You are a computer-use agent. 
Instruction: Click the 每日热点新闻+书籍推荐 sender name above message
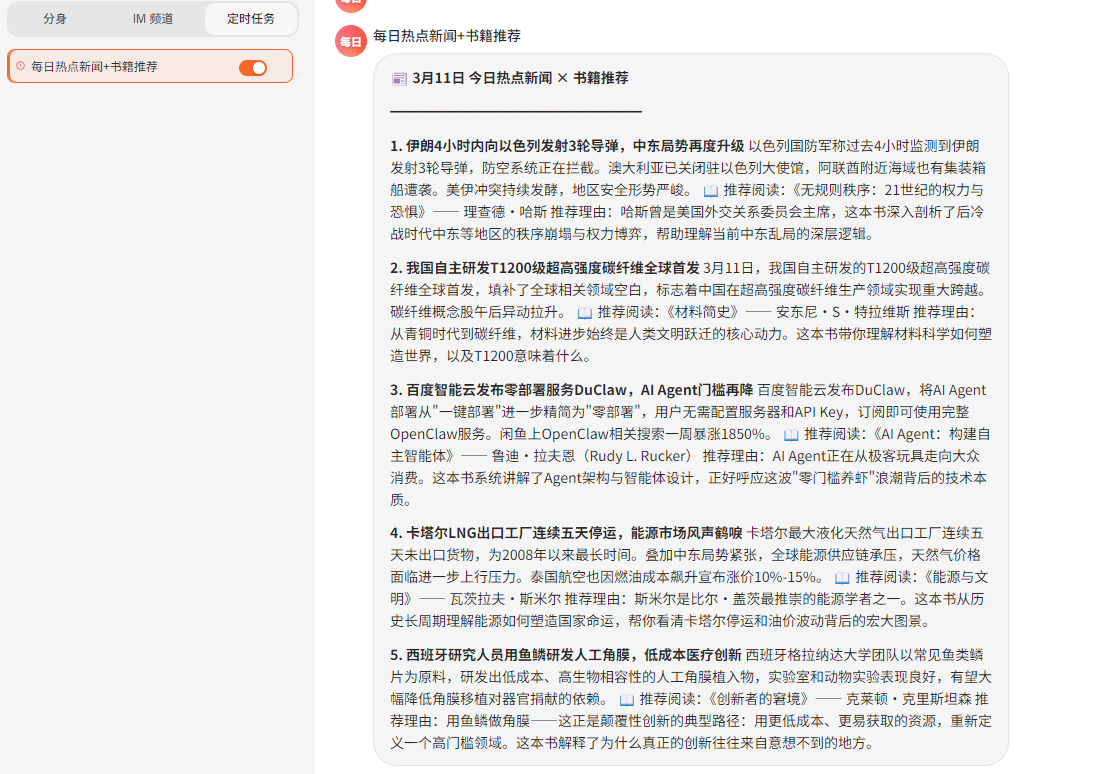[446, 36]
